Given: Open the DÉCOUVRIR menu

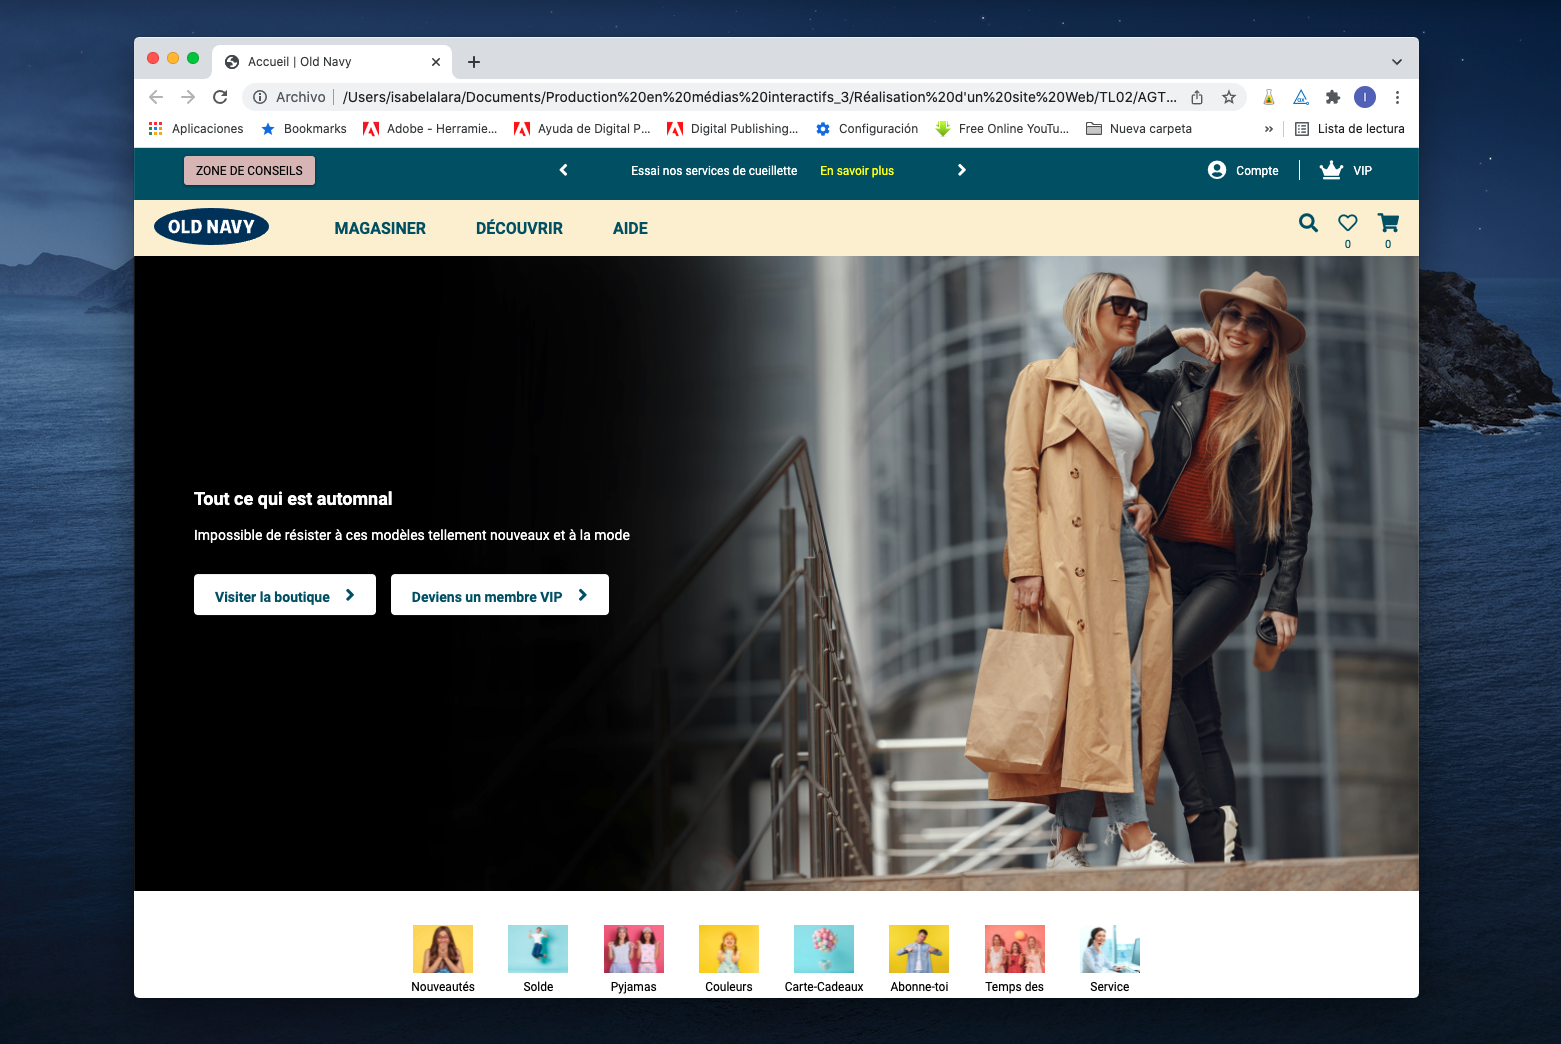Looking at the screenshot, I should click(519, 228).
